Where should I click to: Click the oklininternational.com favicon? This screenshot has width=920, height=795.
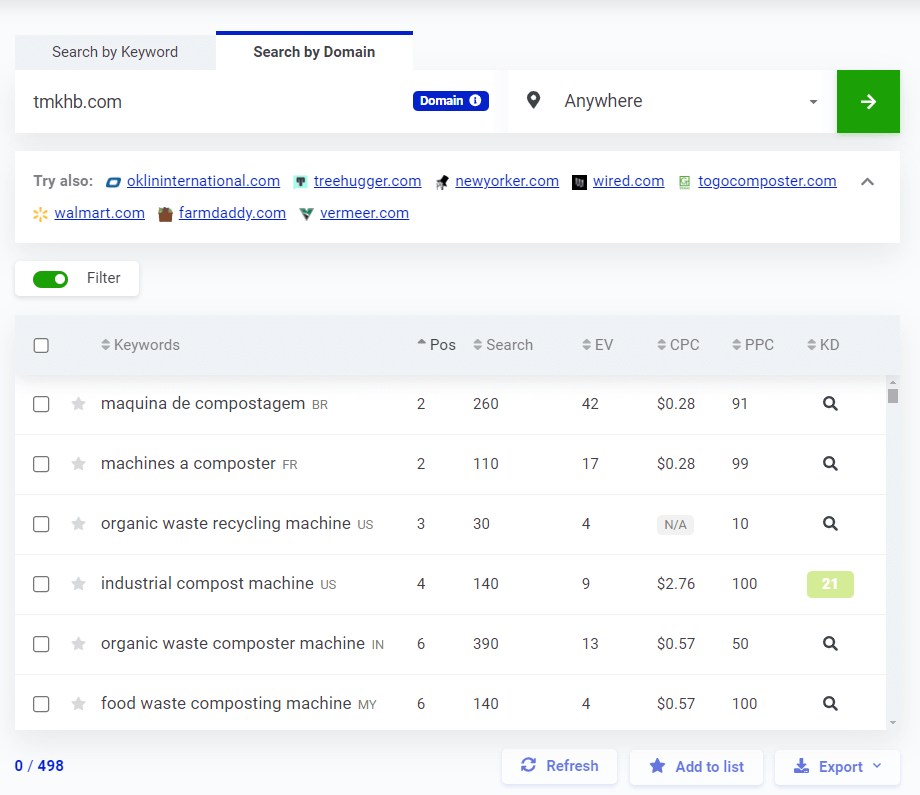pyautogui.click(x=113, y=182)
